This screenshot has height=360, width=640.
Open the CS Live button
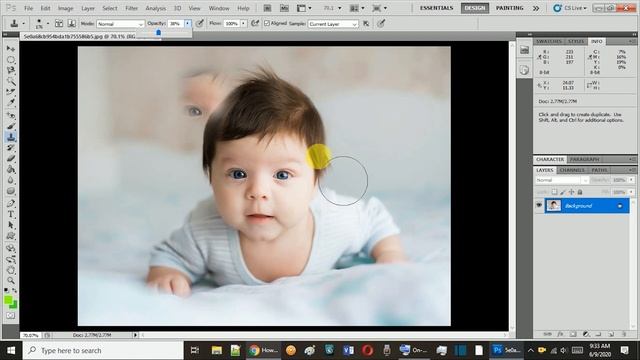tap(570, 8)
